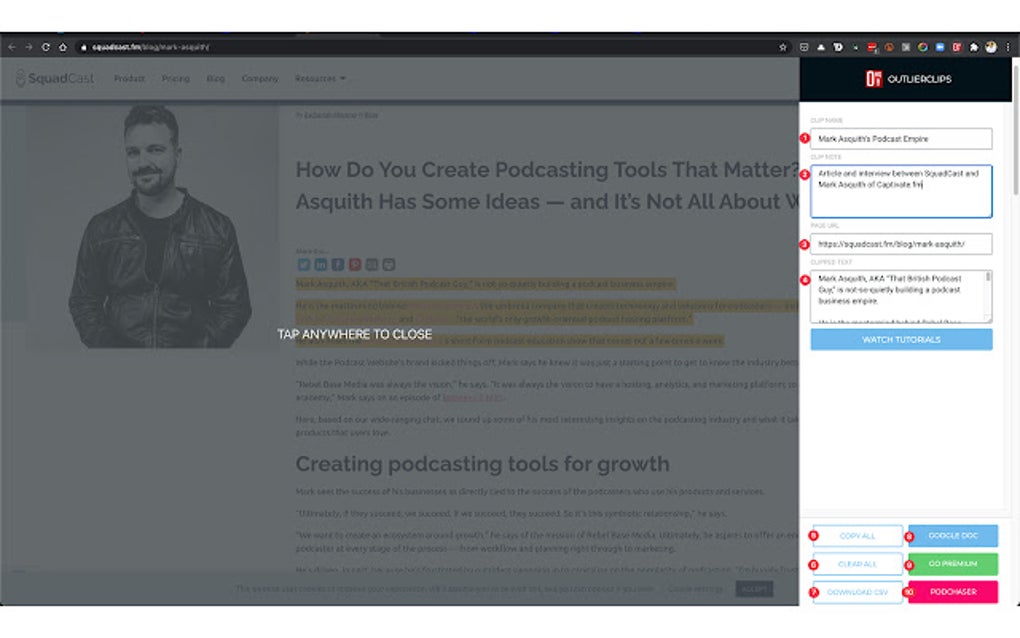
Task: Reload the page with the refresh icon
Action: [48, 46]
